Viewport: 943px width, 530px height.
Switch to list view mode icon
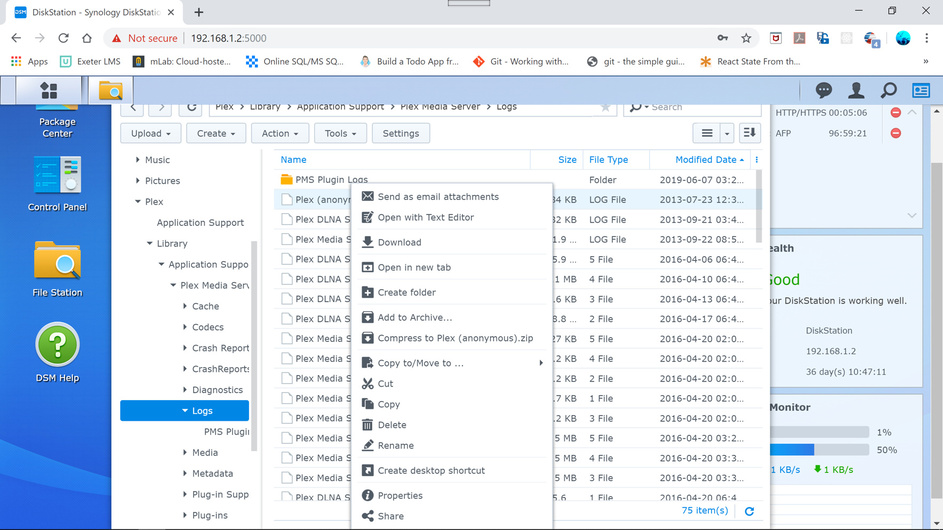point(707,133)
